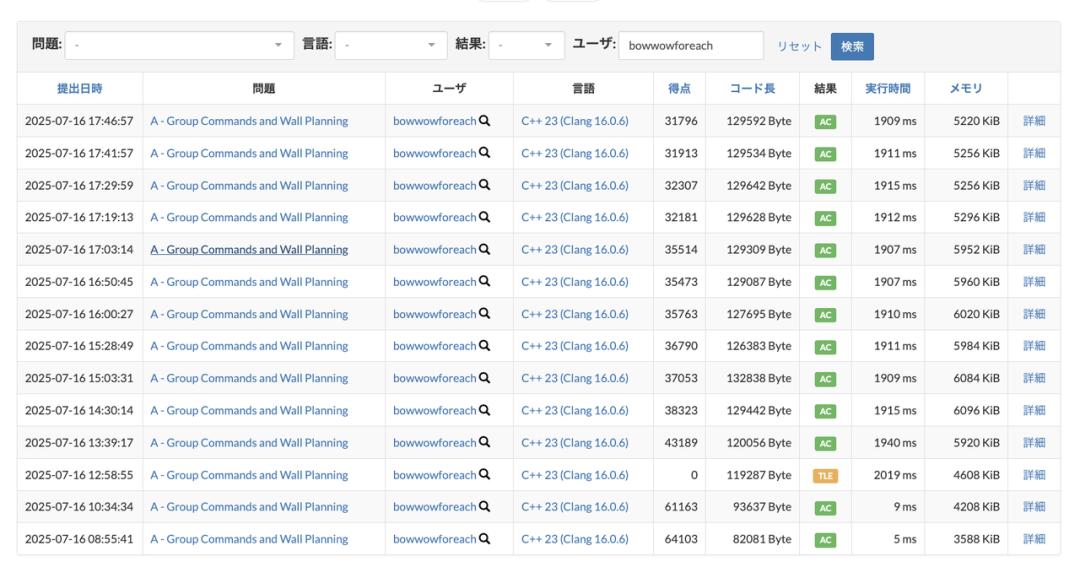The image size is (1080, 567).
Task: Open the 問題 filter dropdown
Action: click(x=179, y=45)
